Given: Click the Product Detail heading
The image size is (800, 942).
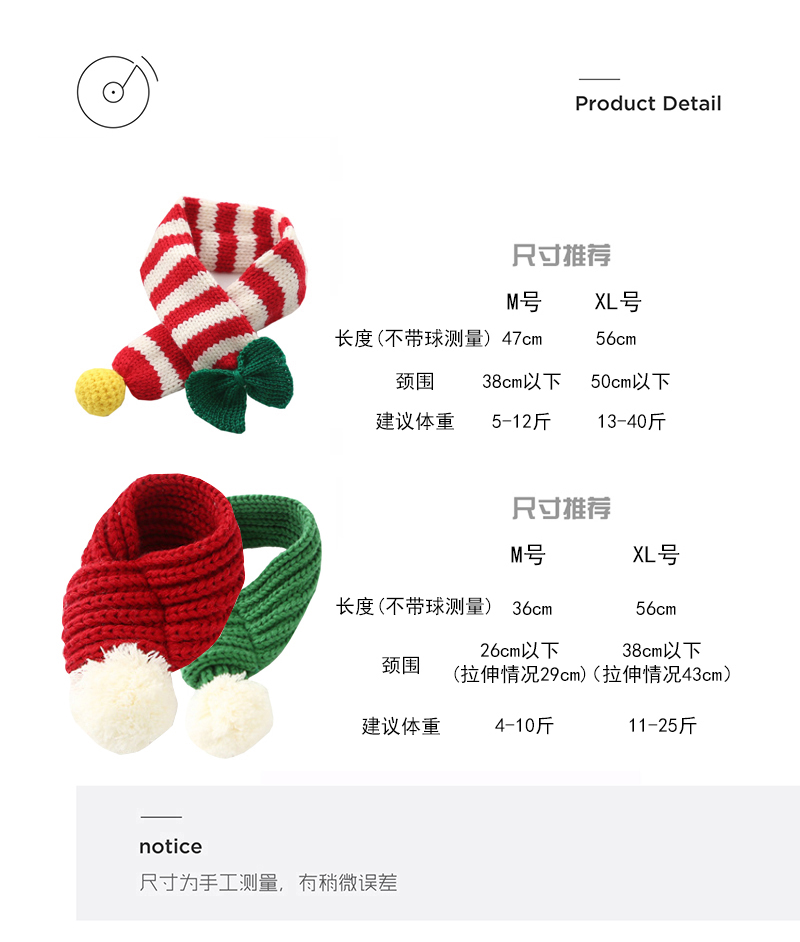Looking at the screenshot, I should [x=648, y=103].
